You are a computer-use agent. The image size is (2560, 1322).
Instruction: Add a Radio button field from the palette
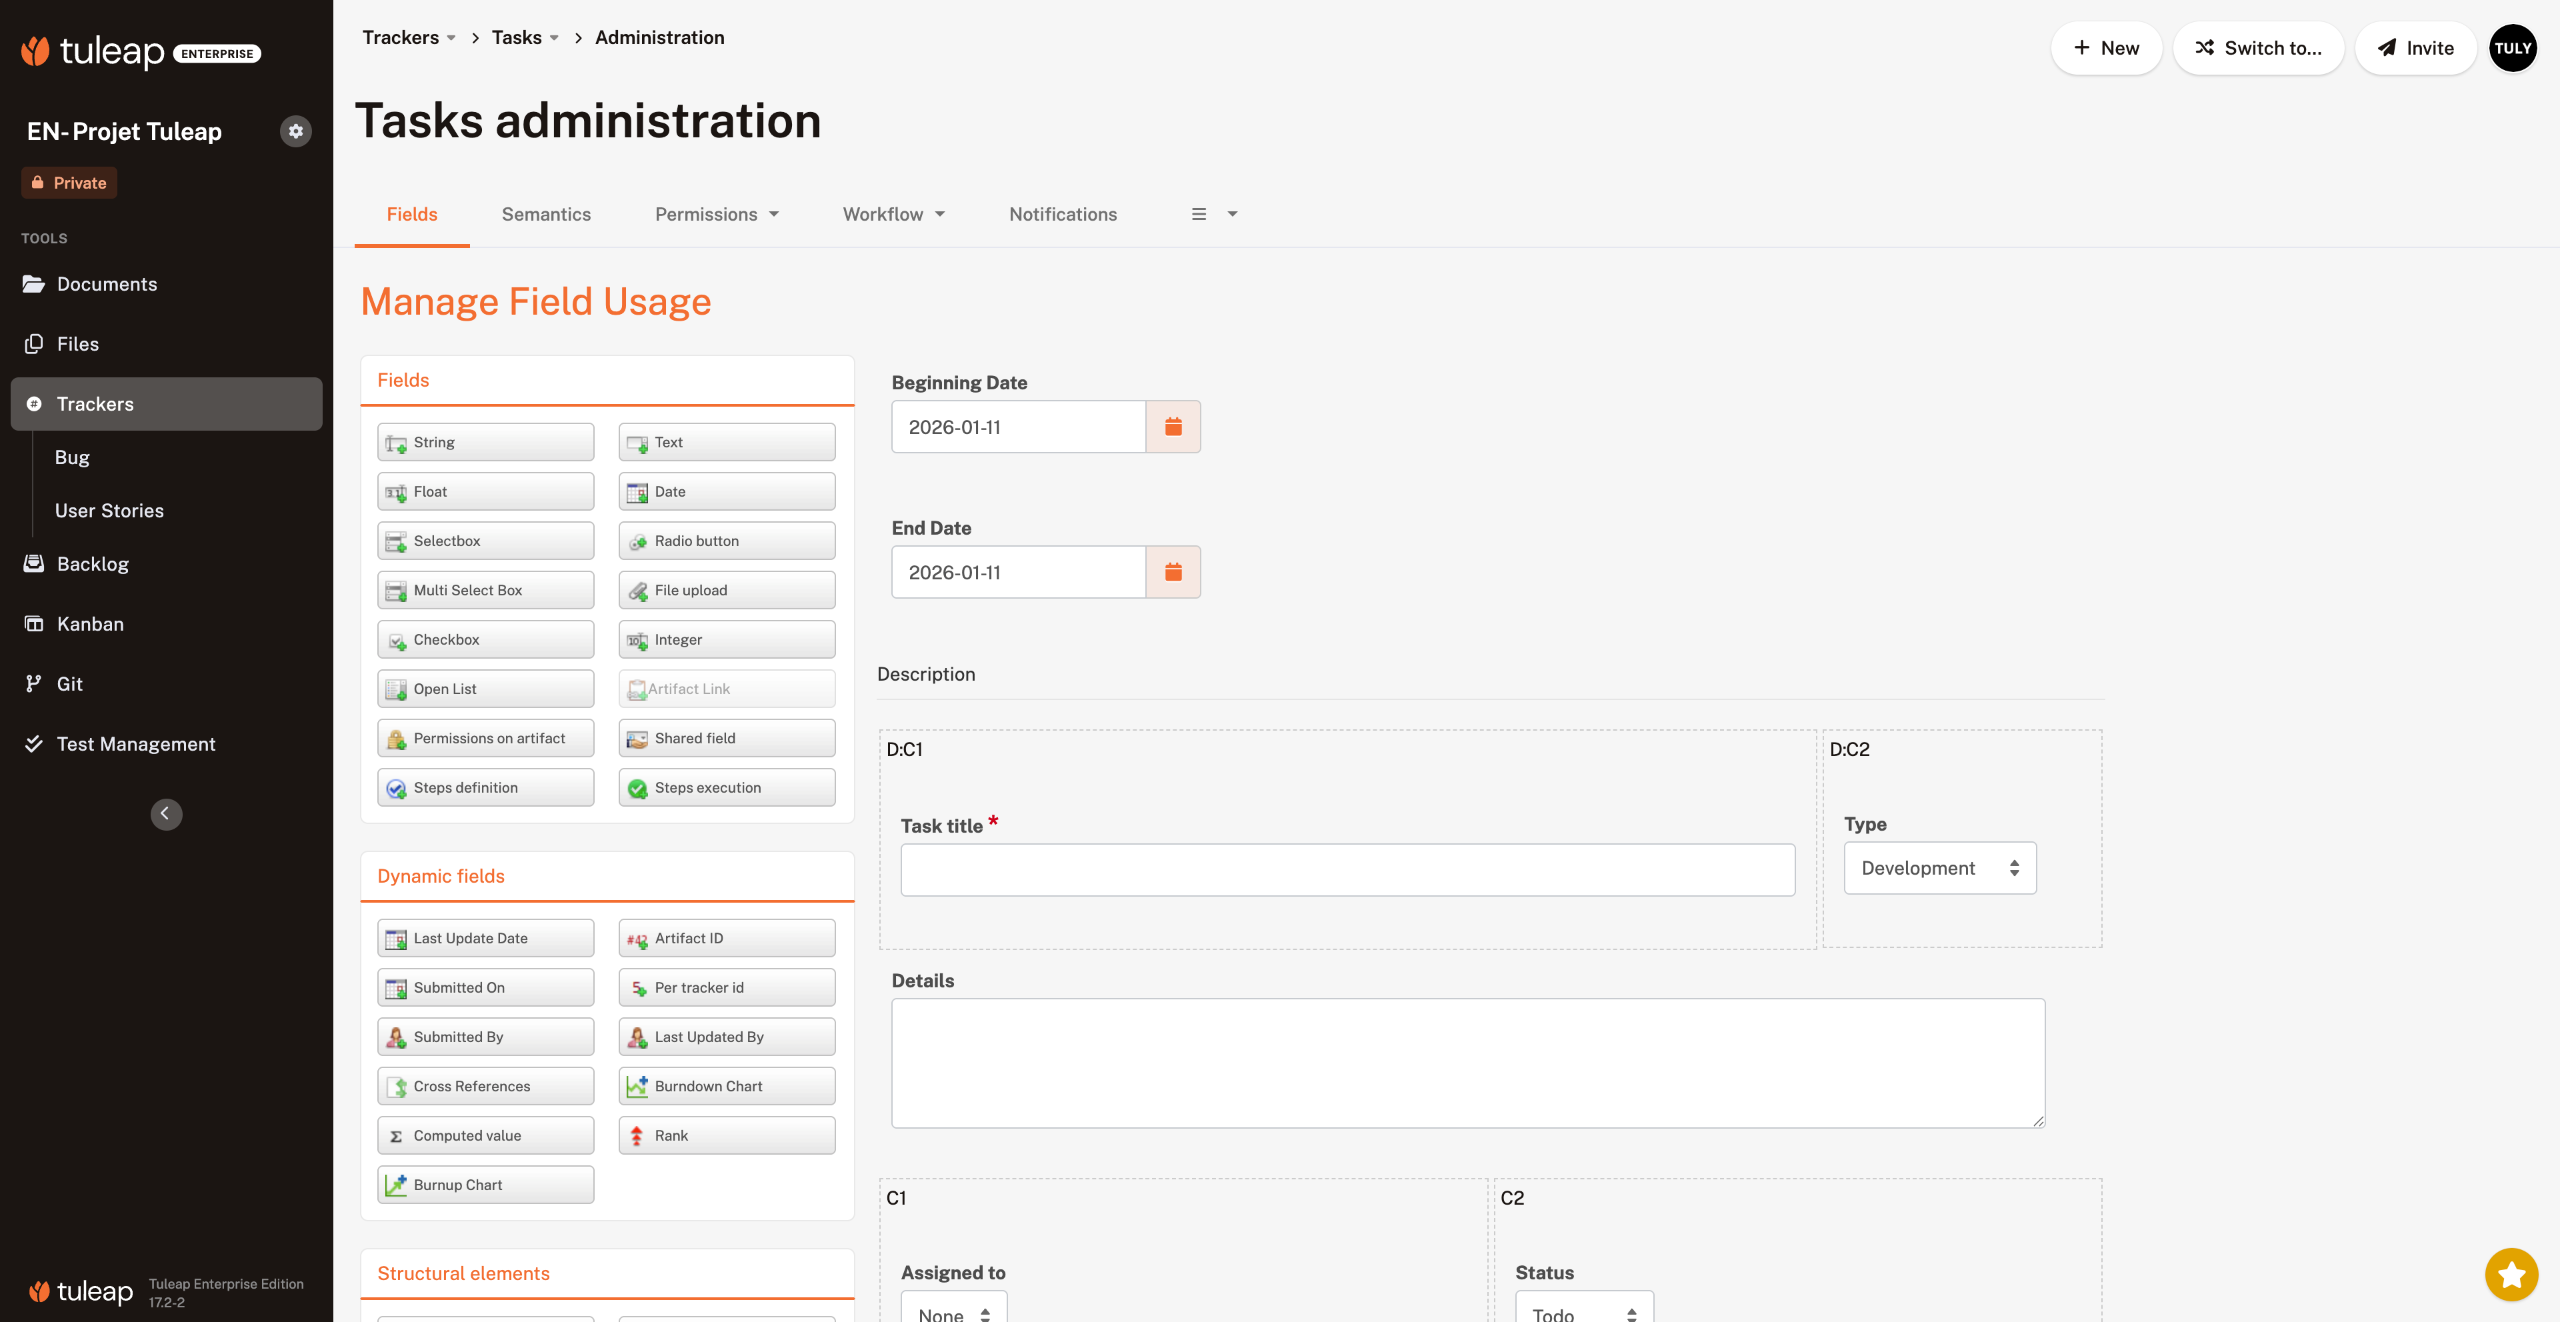click(726, 541)
